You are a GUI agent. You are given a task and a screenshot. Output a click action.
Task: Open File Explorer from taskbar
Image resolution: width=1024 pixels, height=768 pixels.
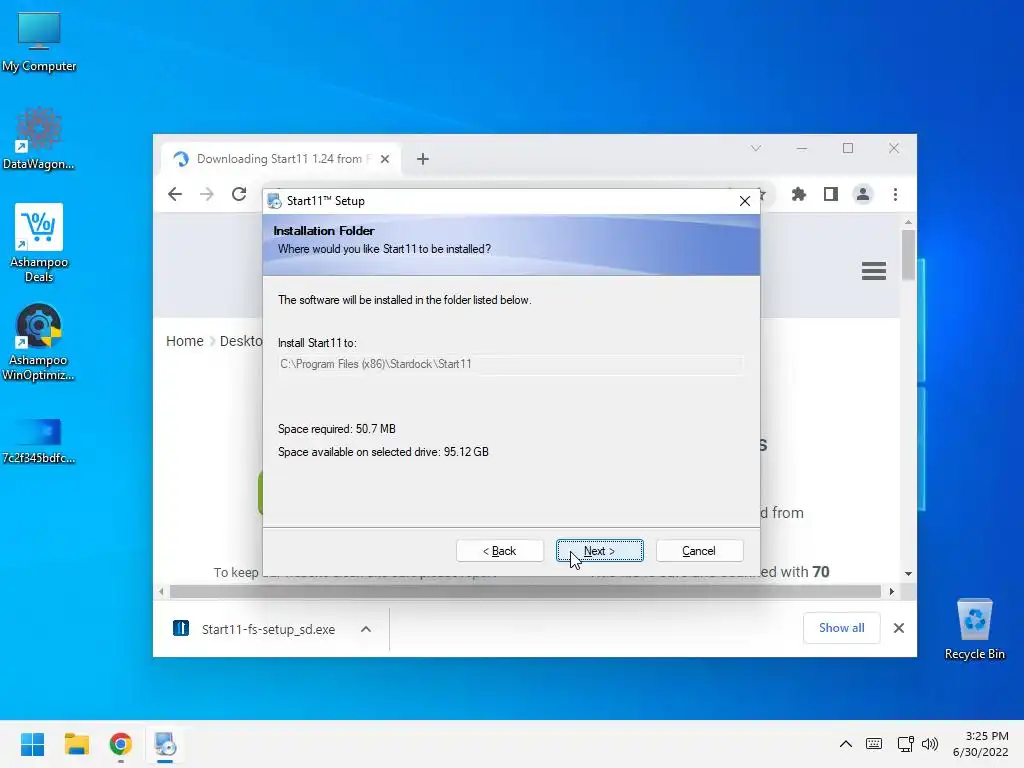(76, 744)
